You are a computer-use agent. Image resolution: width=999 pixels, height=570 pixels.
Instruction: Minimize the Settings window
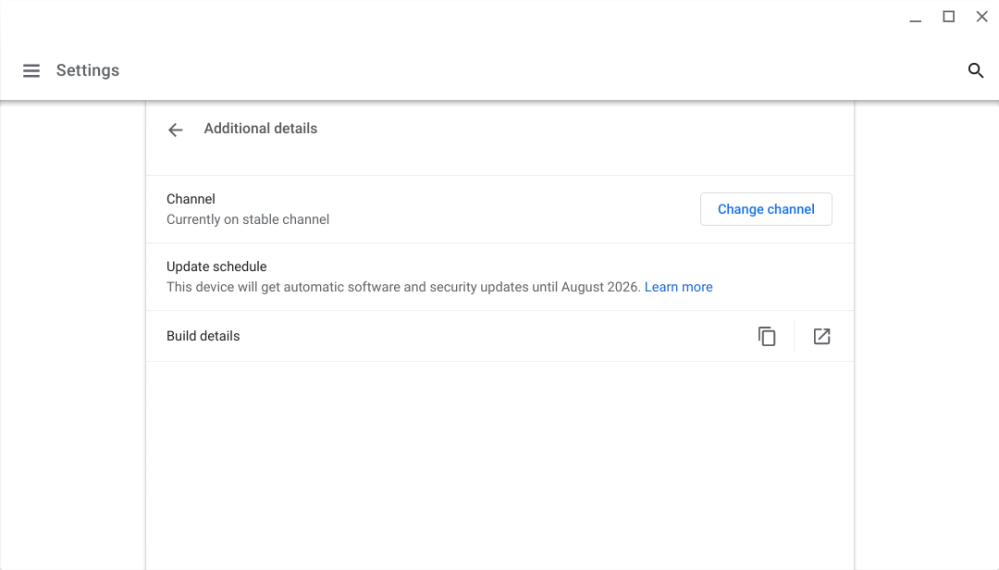click(x=915, y=18)
